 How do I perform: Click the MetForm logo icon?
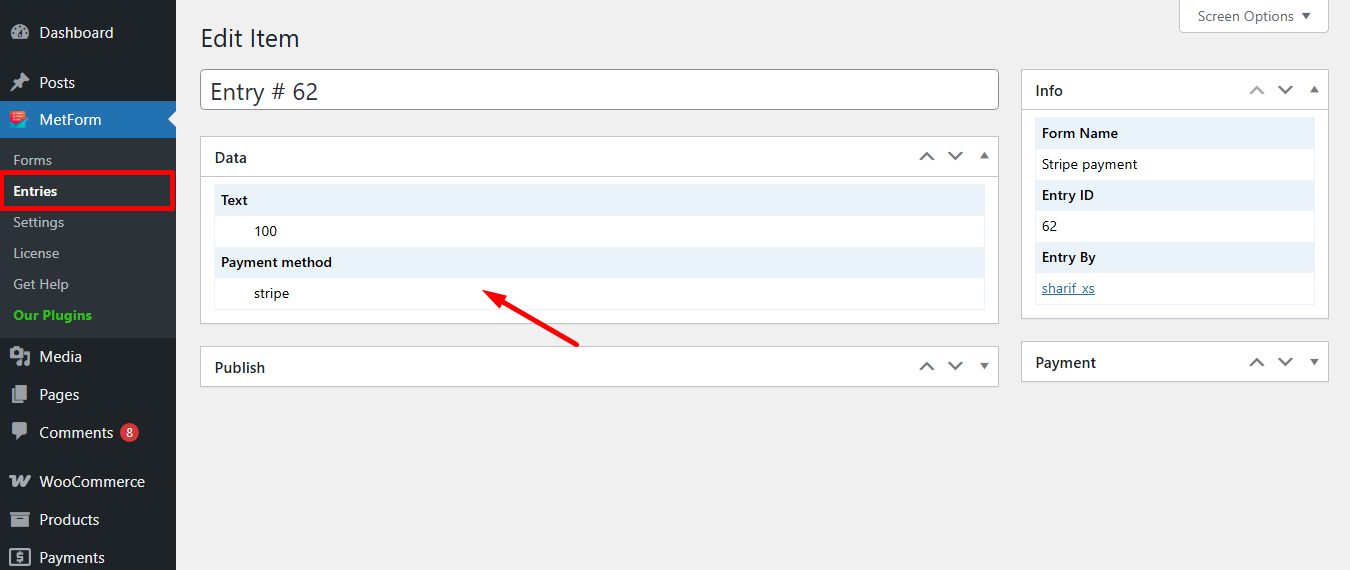coord(19,119)
